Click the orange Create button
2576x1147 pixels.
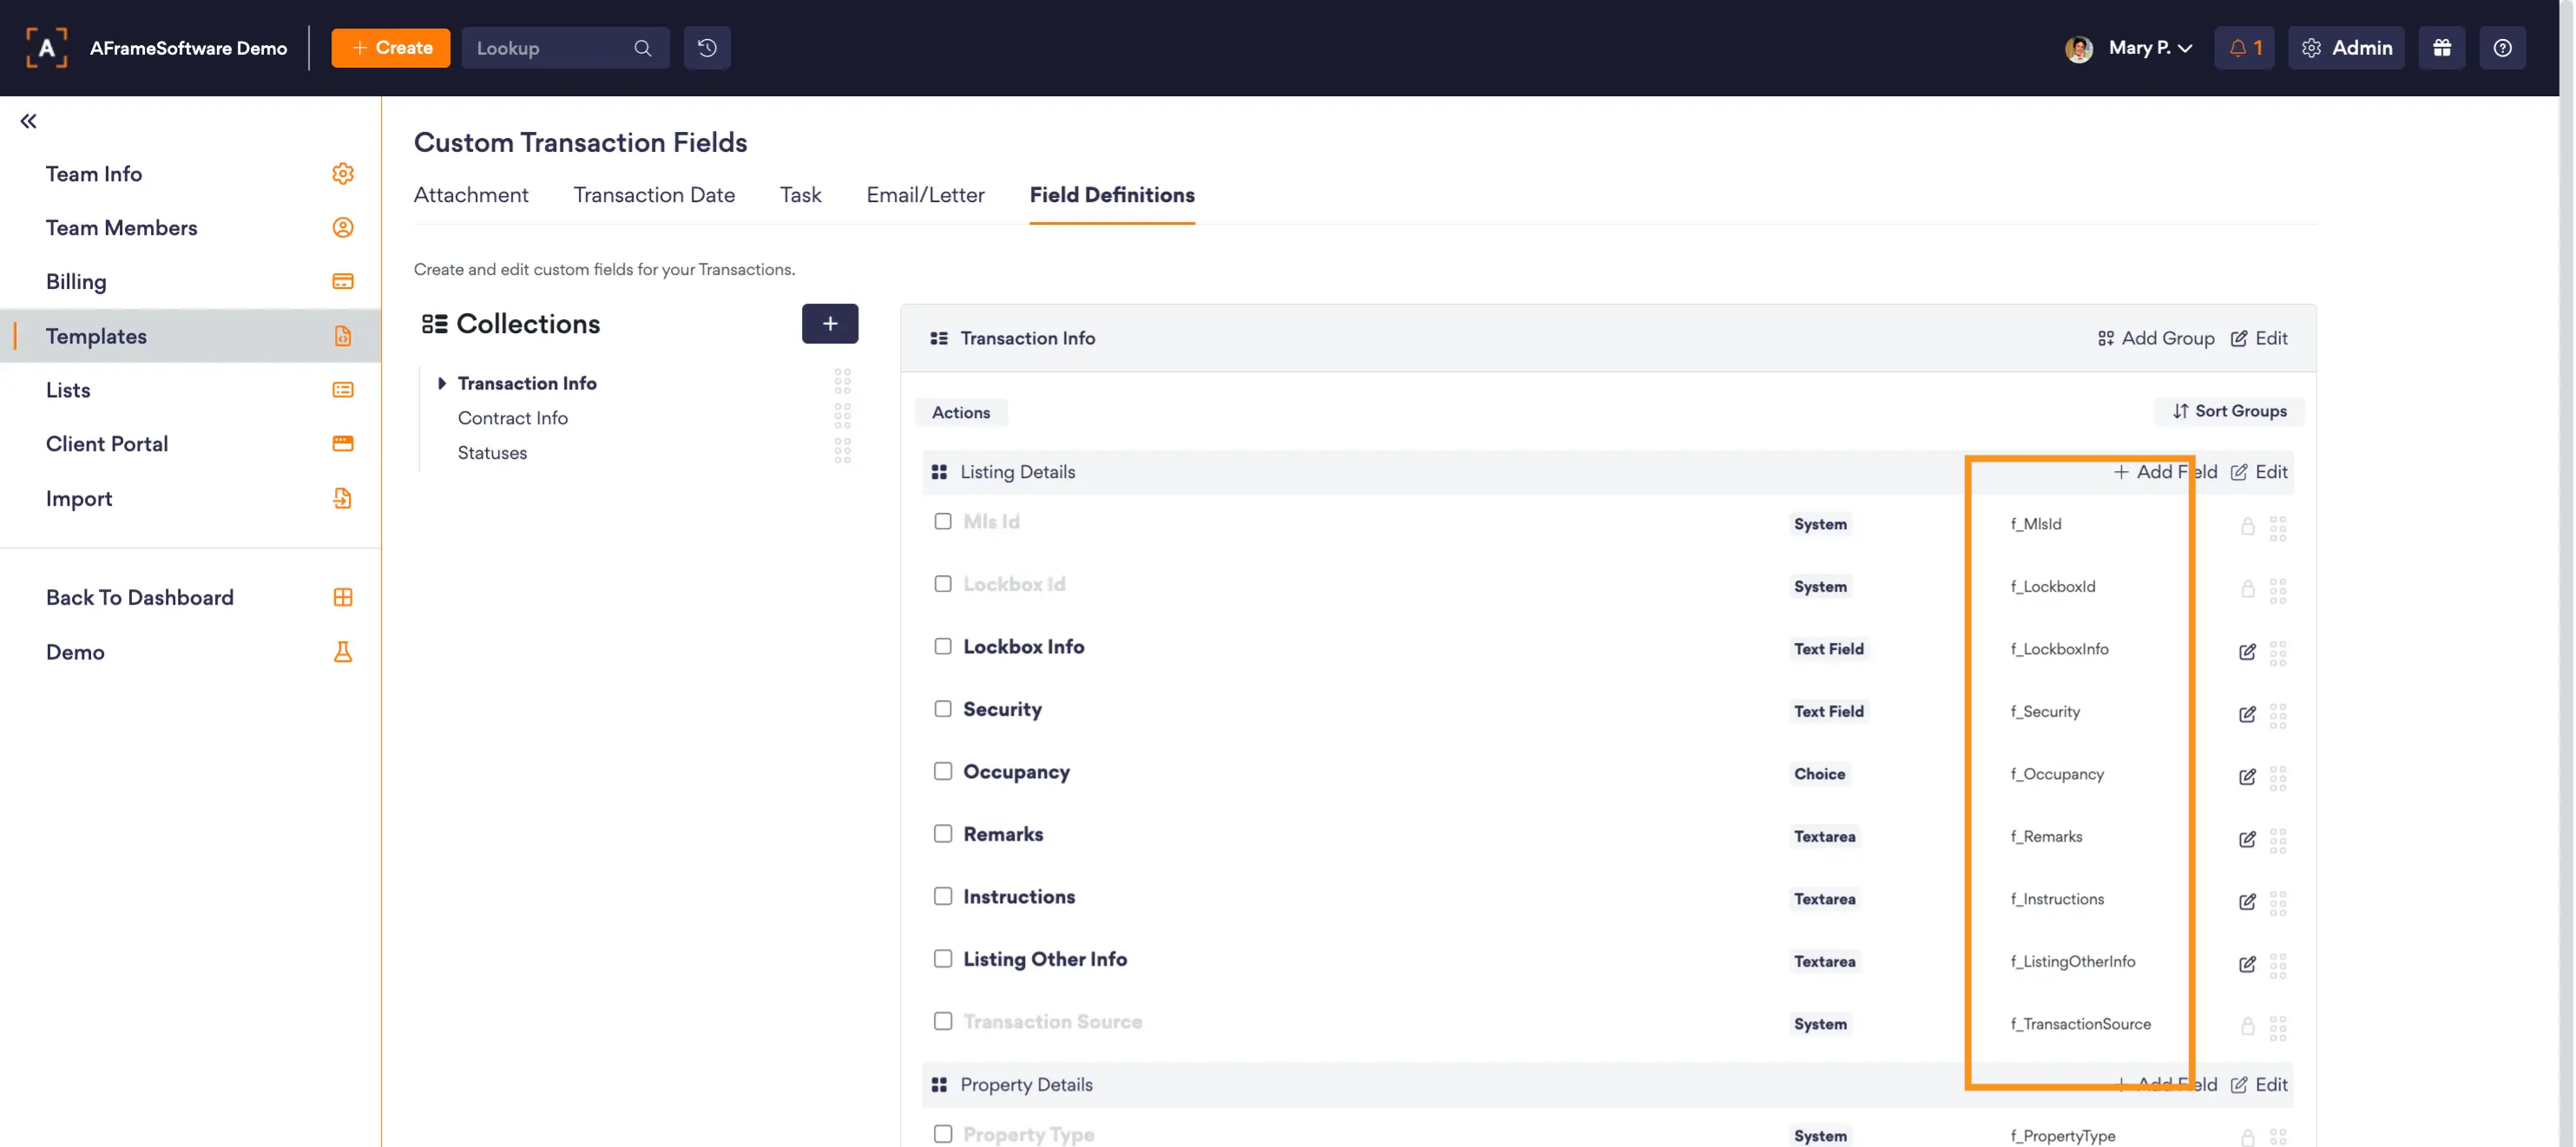coord(390,48)
